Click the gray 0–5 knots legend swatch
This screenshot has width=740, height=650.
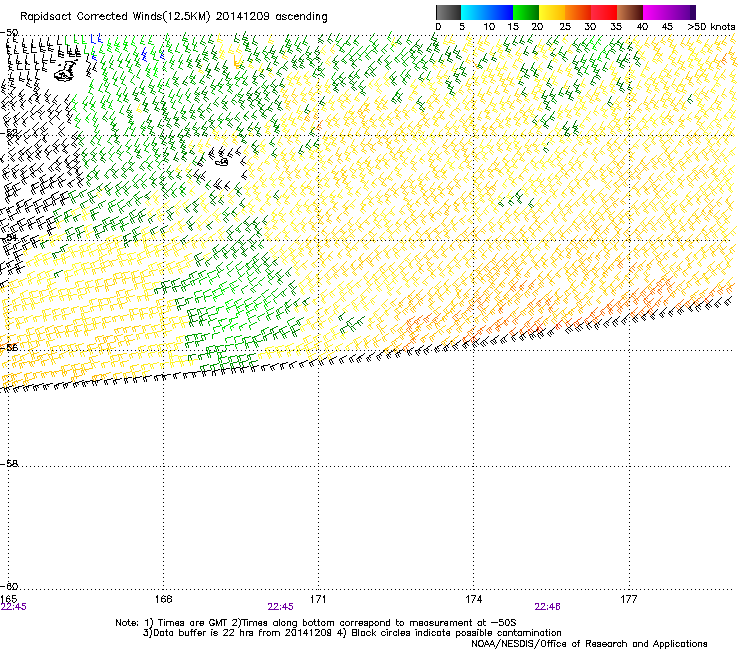[x=448, y=12]
